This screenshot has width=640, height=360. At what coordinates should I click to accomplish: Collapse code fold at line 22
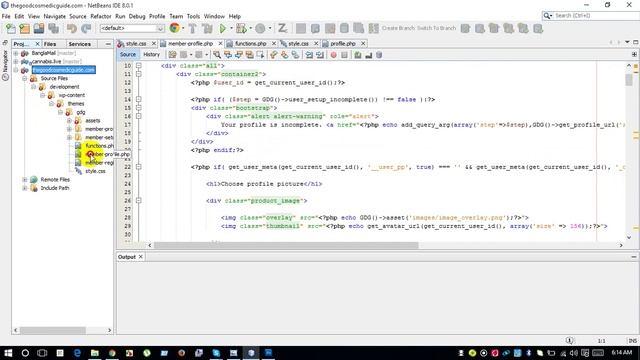(x=139, y=167)
